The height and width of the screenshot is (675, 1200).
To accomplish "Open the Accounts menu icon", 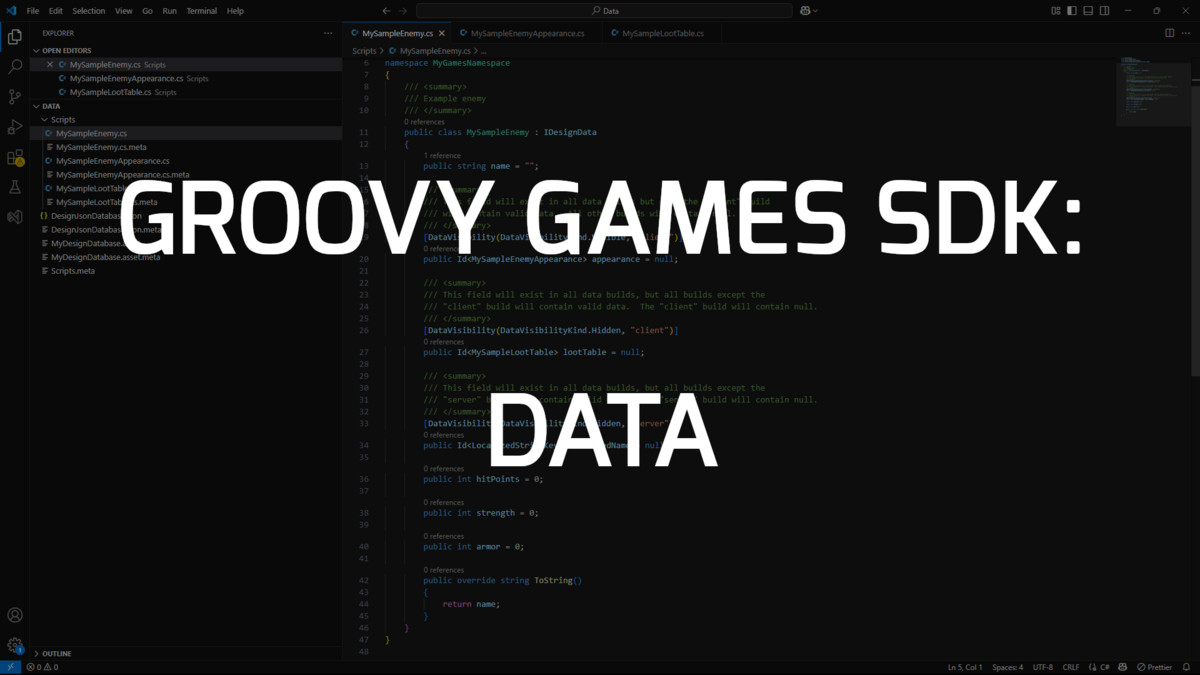I will coord(15,615).
